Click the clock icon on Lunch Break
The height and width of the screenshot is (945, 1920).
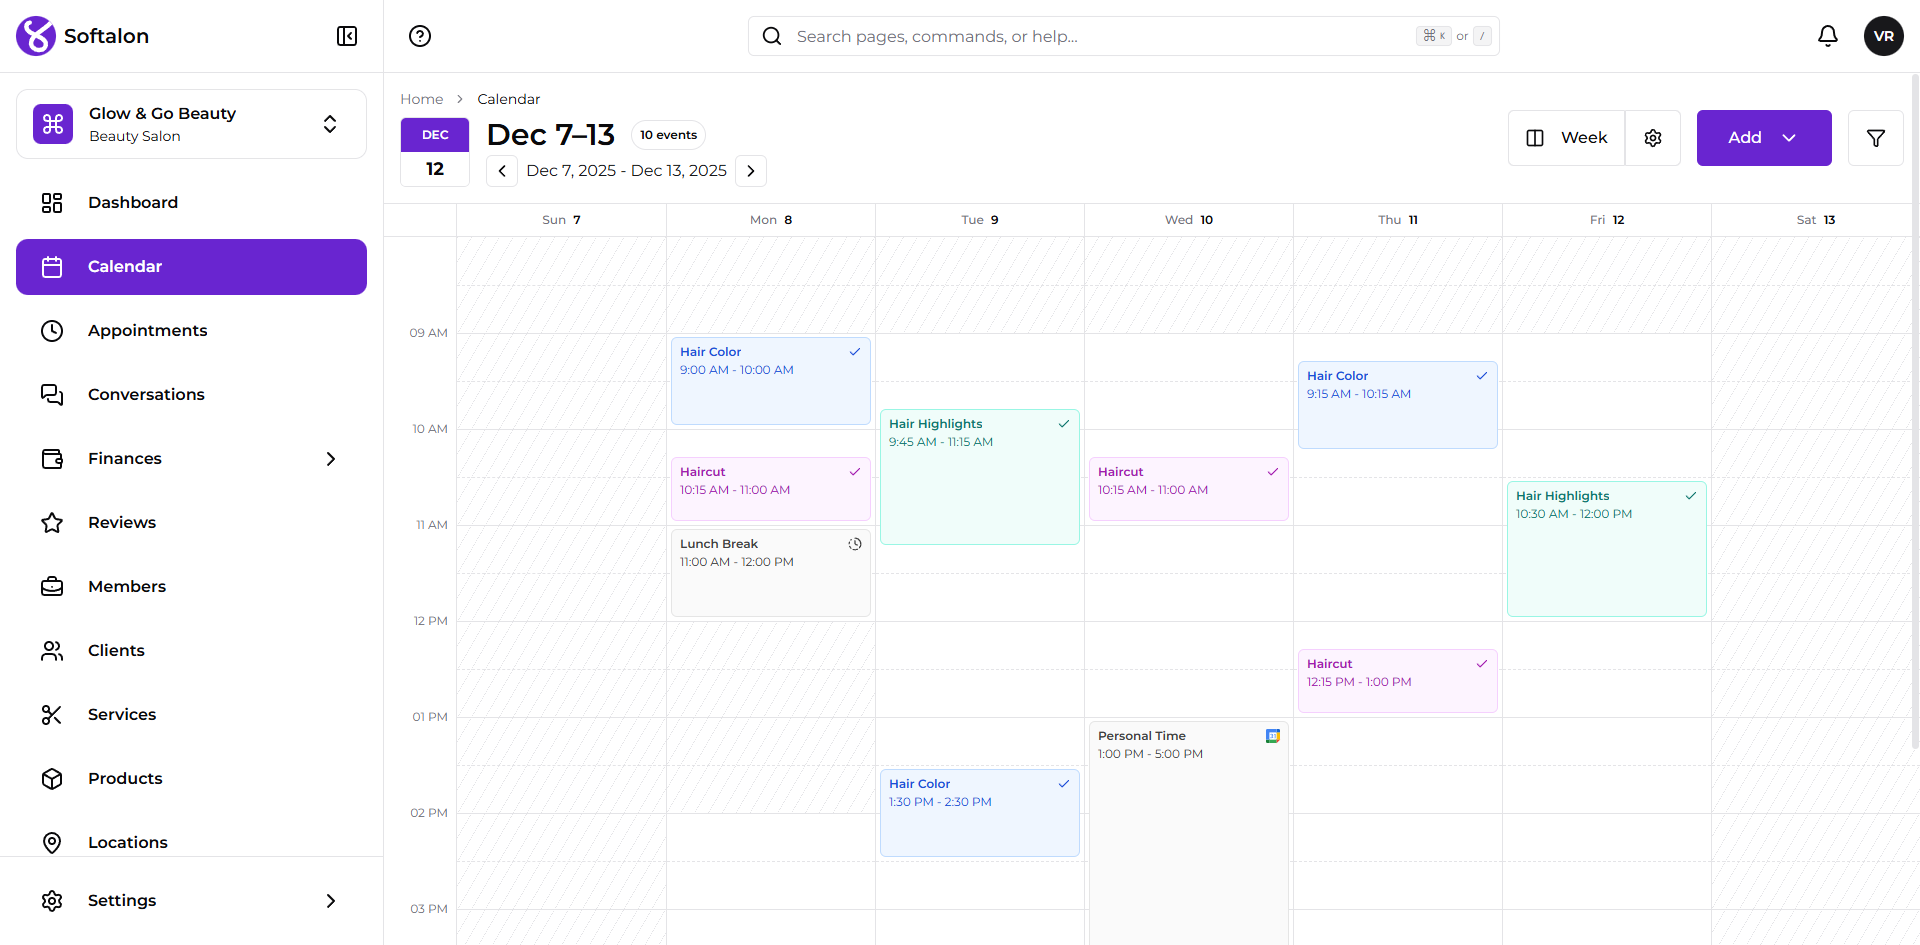coord(855,544)
